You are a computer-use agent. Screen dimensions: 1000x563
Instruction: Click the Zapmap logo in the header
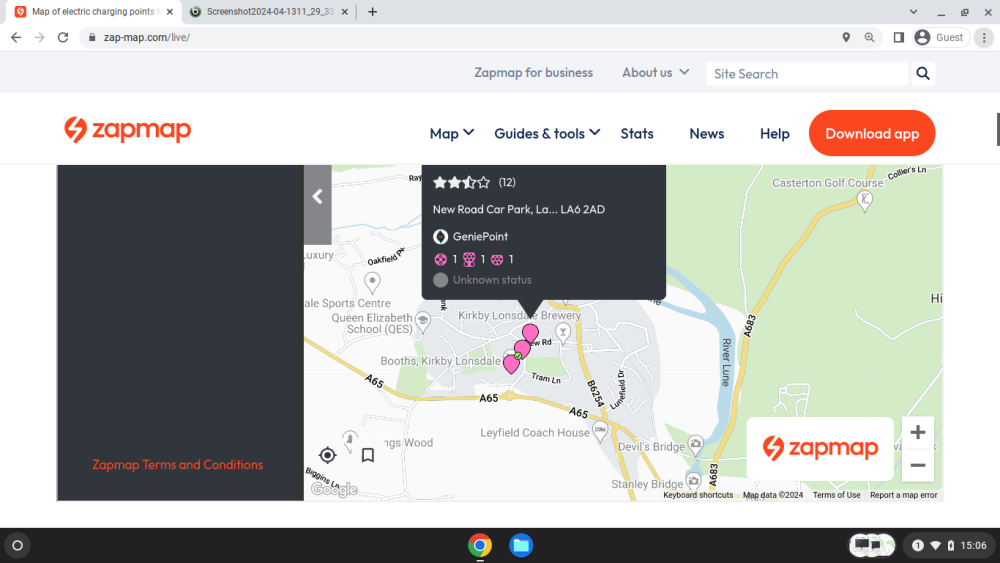[128, 130]
